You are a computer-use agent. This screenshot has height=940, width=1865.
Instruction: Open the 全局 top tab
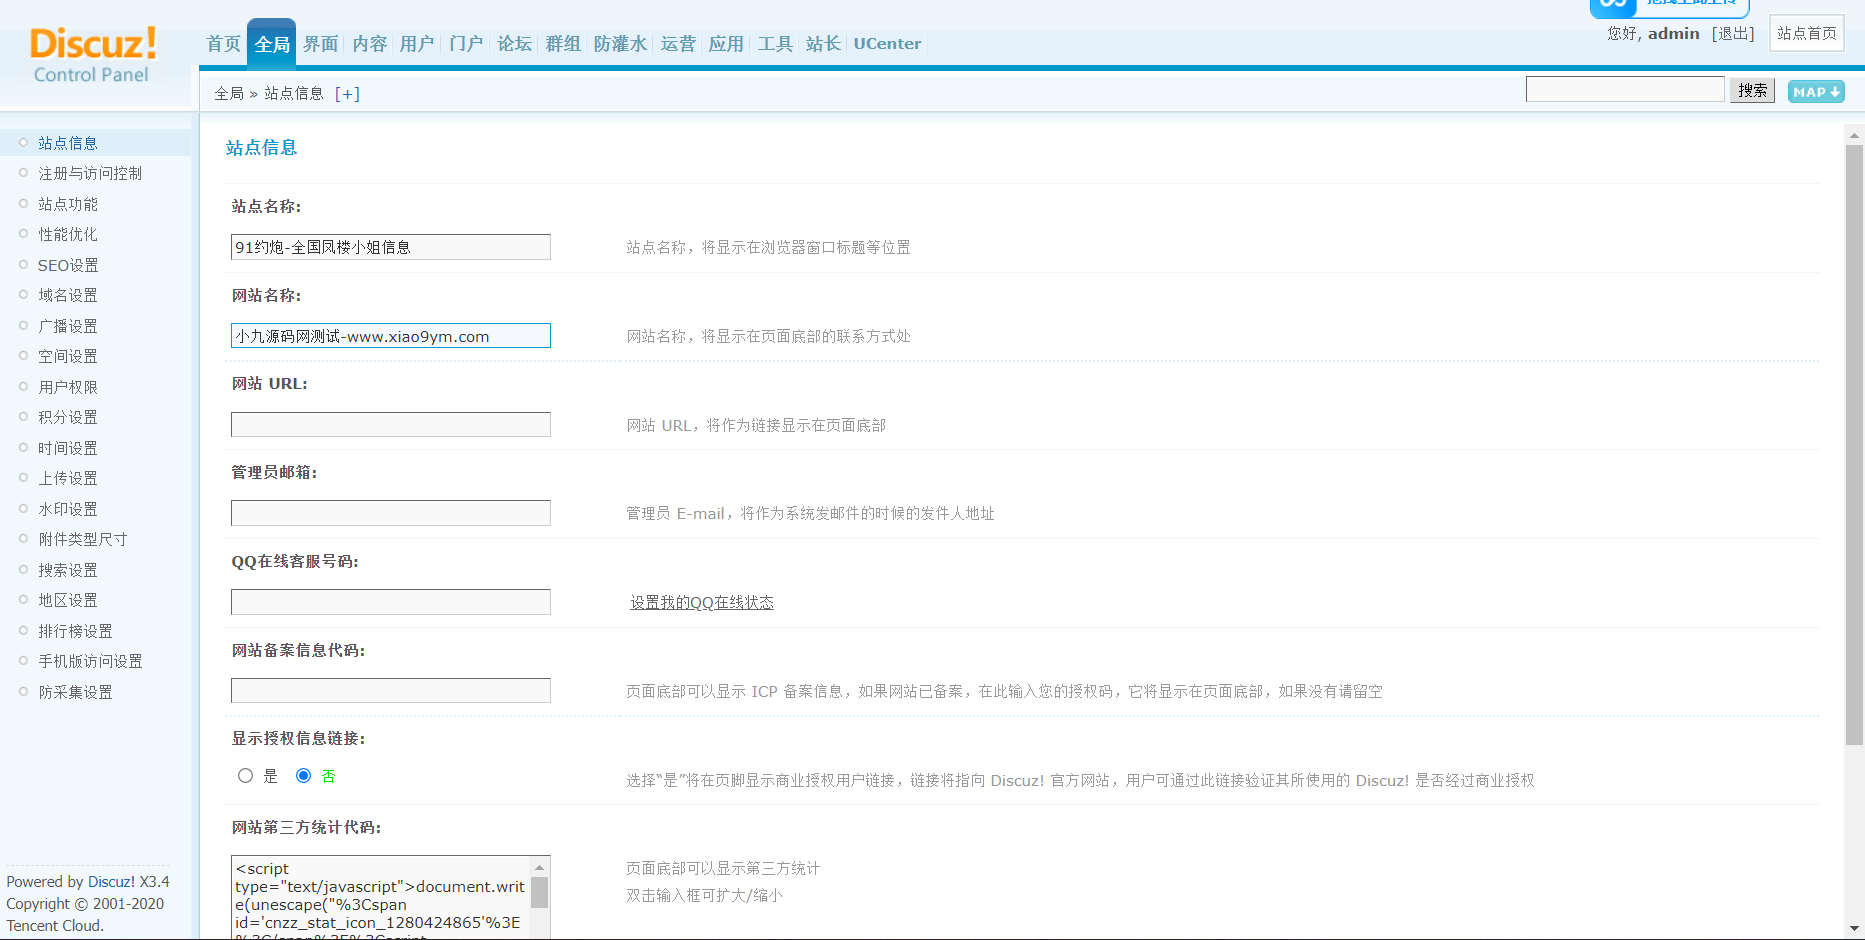[272, 44]
